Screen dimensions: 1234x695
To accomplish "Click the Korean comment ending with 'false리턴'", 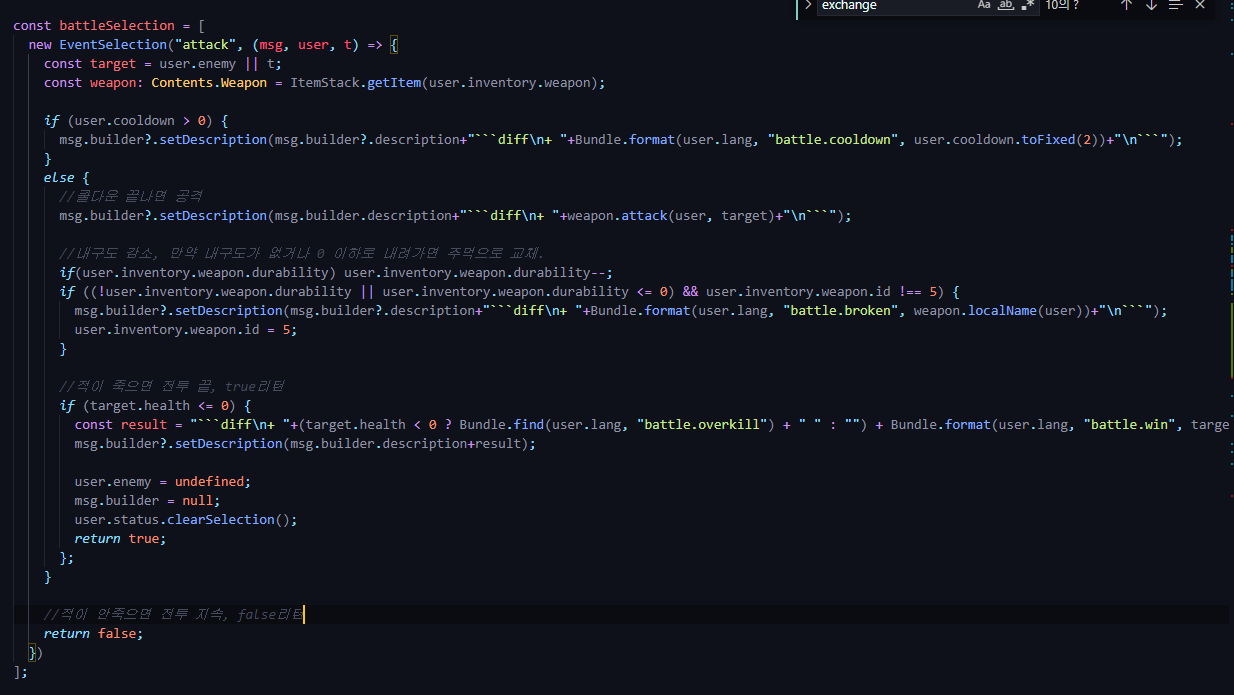I will click(174, 614).
